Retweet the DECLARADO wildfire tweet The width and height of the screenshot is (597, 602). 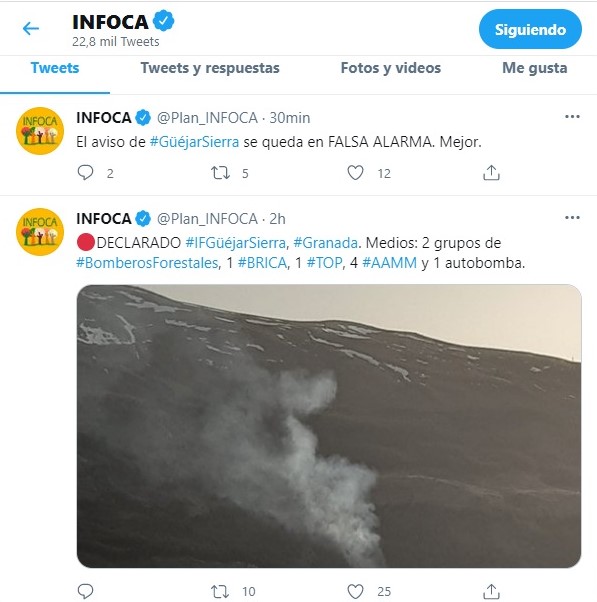tap(220, 592)
